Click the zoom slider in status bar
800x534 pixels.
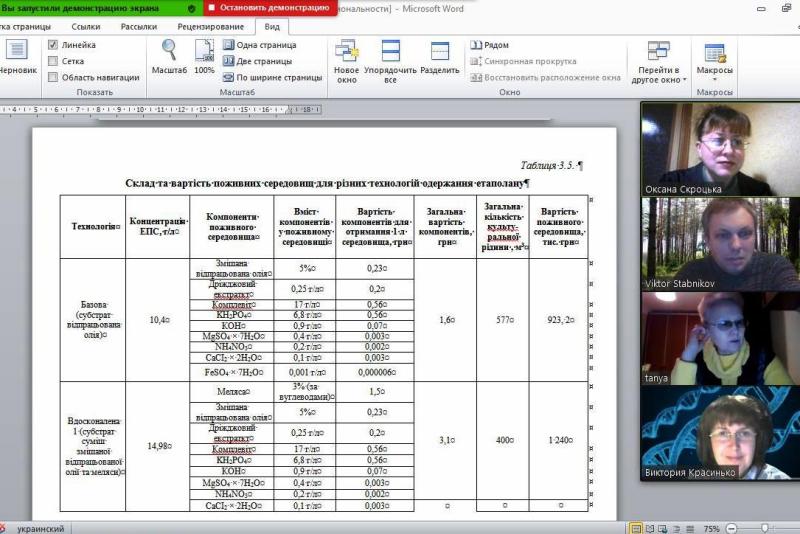pos(765,528)
